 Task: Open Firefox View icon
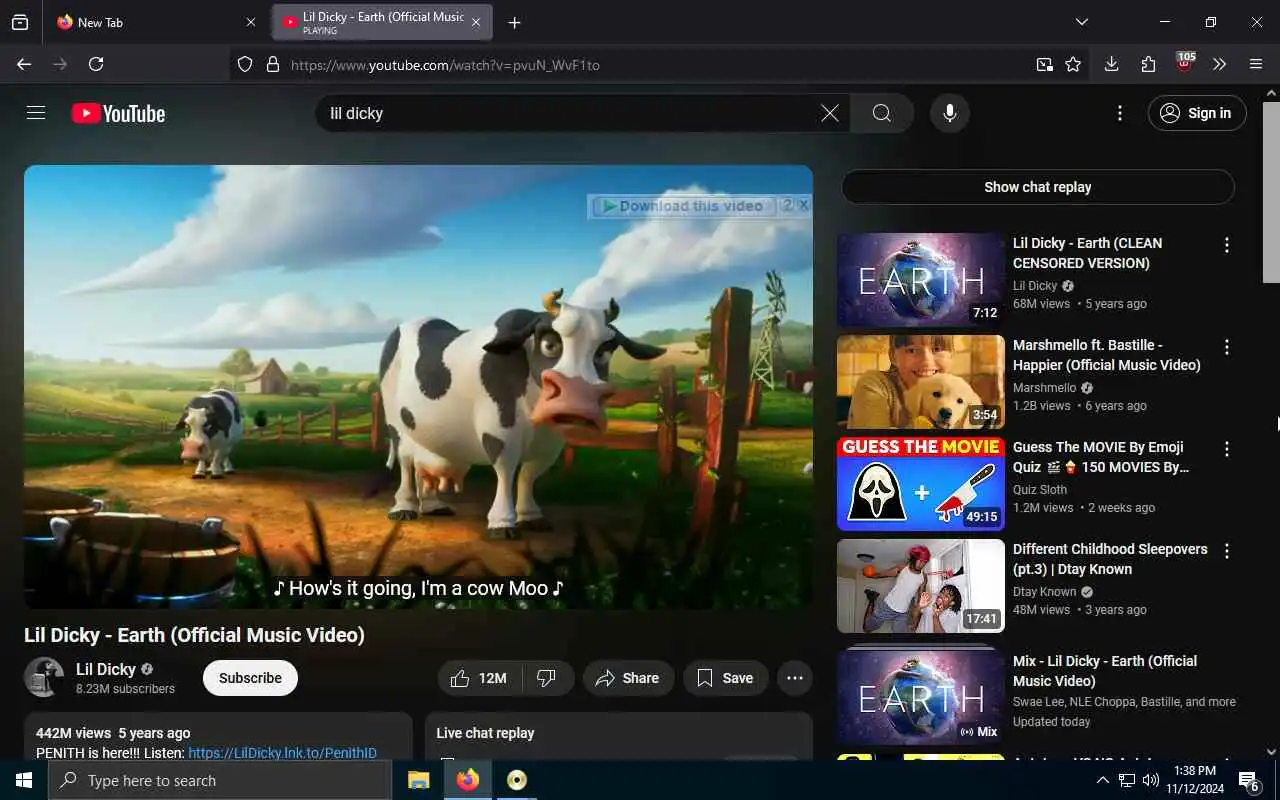(20, 22)
